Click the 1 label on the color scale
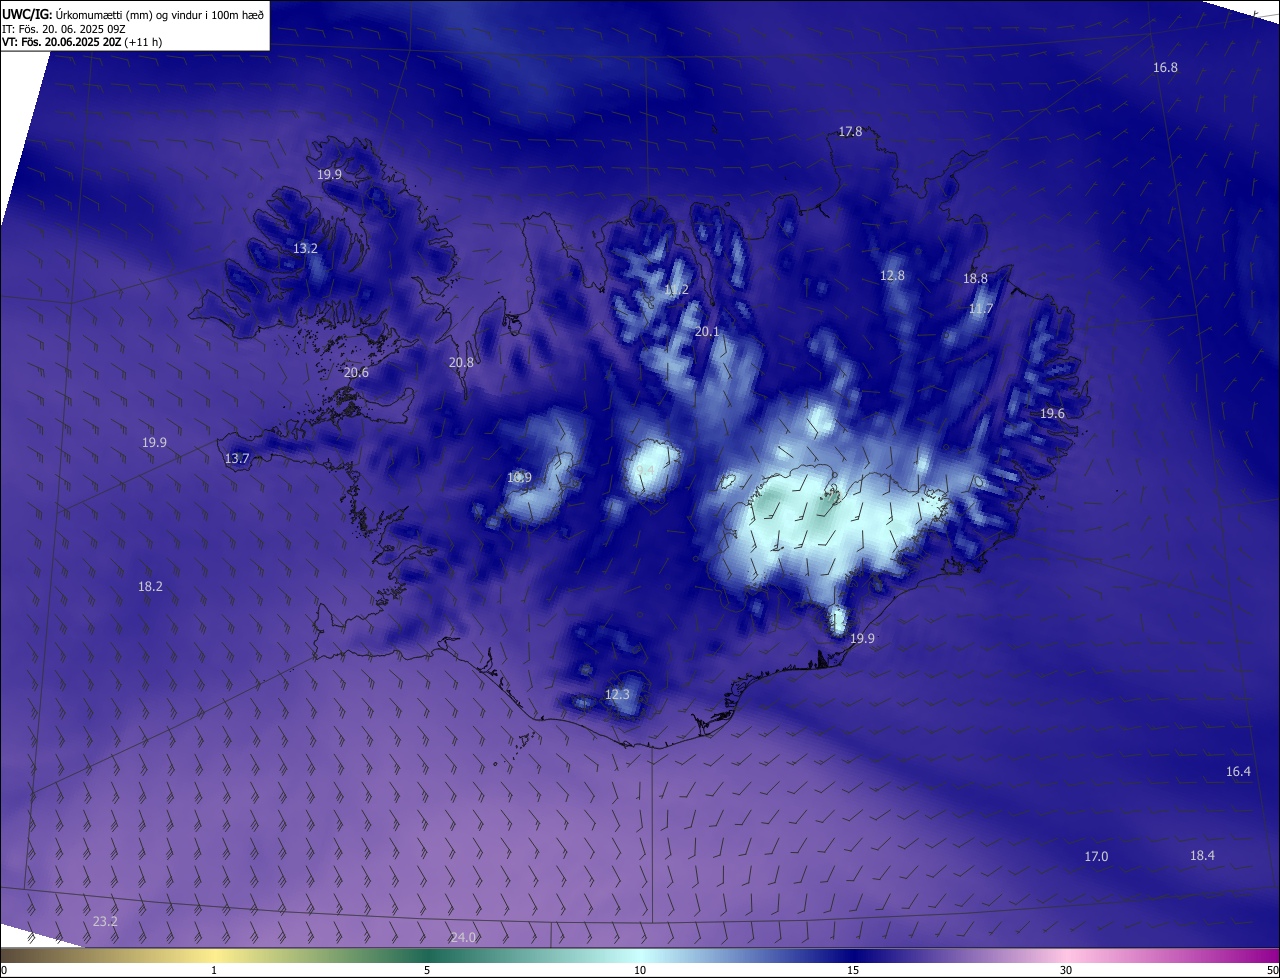 (x=214, y=970)
